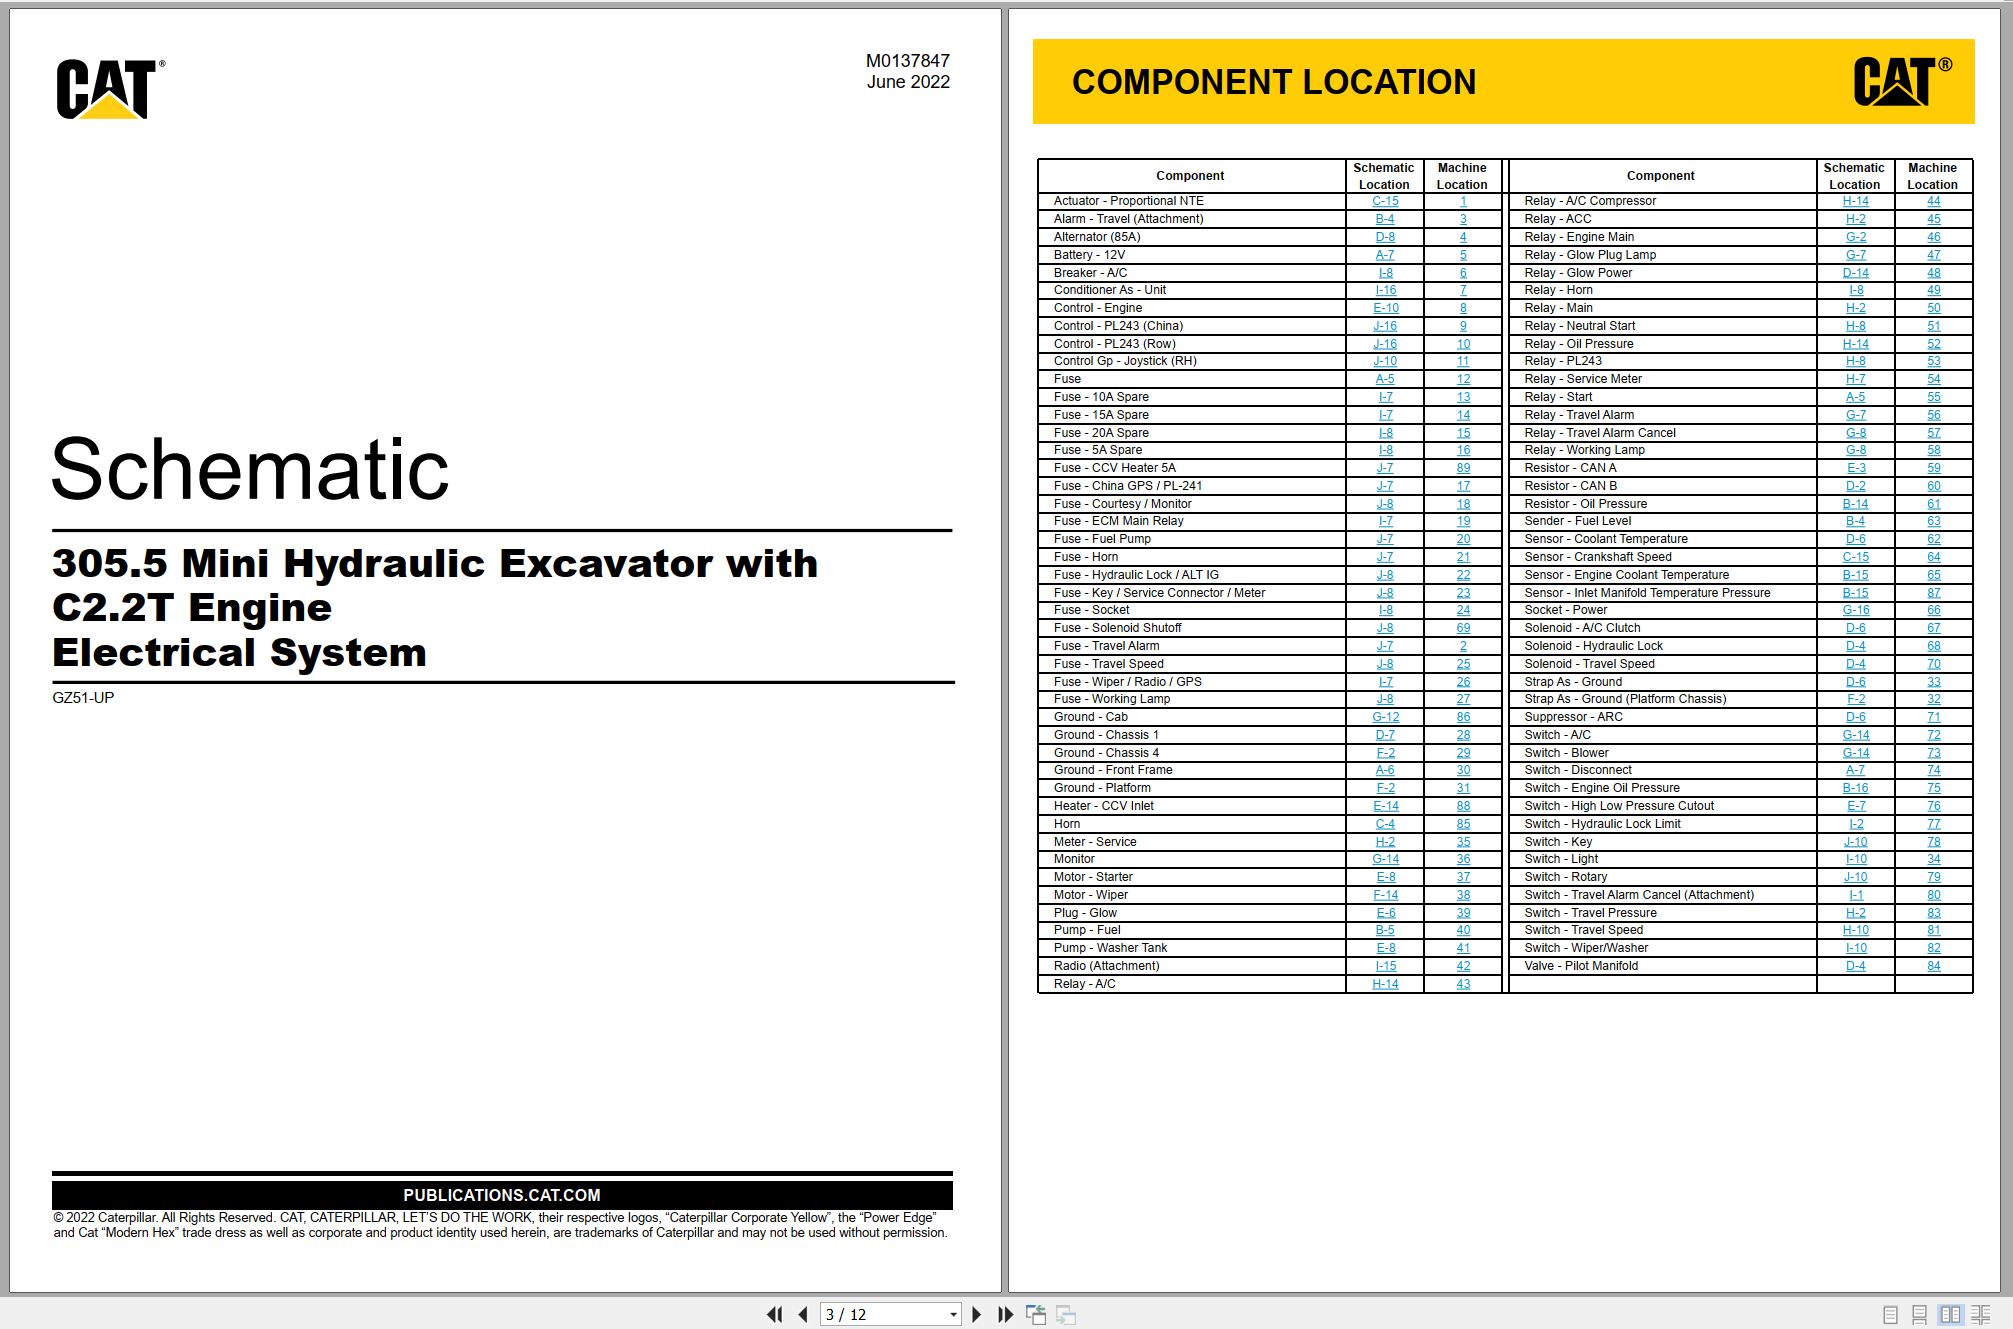Follow schematic link D-8 for Alternator (85A)
Image resolution: width=2013 pixels, height=1329 pixels.
[x=1385, y=237]
